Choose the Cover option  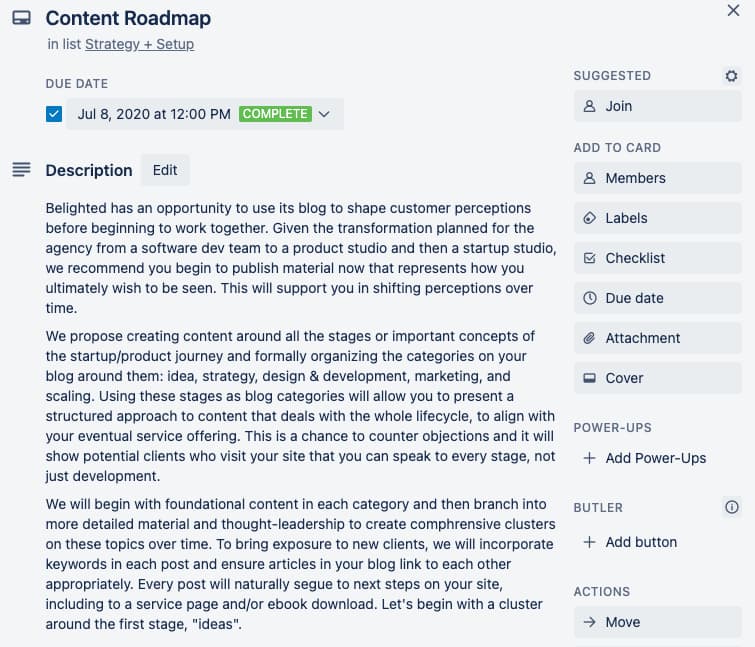pyautogui.click(x=656, y=378)
